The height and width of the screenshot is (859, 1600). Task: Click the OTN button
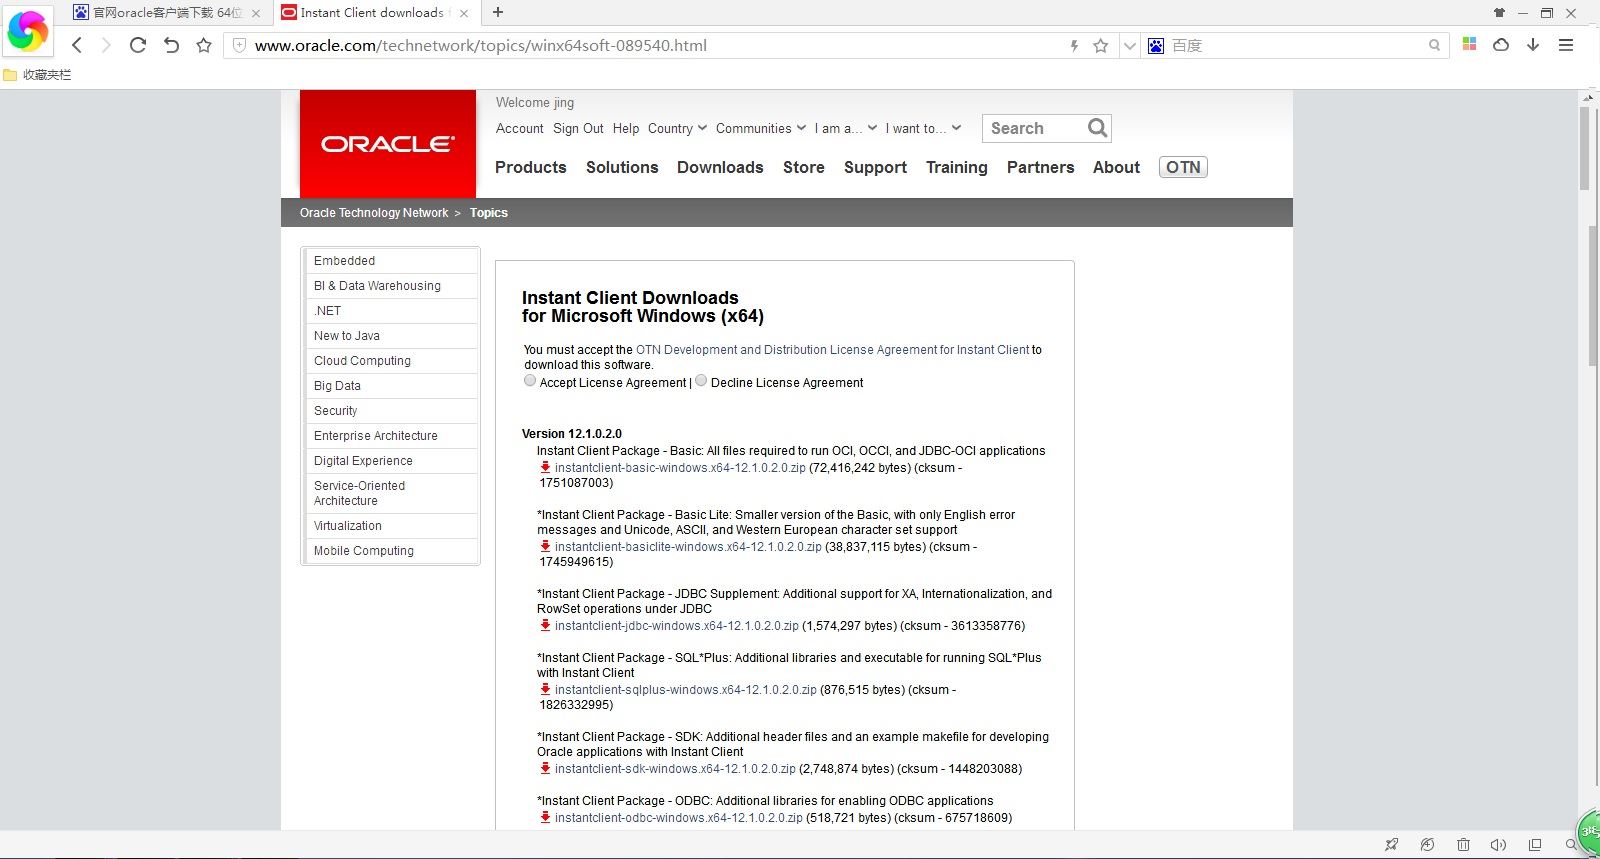click(x=1183, y=167)
